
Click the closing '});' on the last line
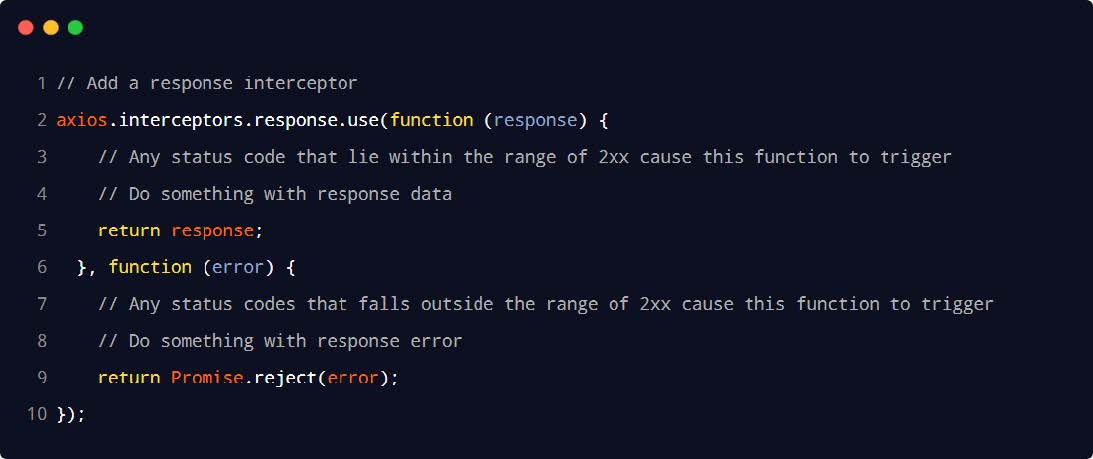pos(71,414)
